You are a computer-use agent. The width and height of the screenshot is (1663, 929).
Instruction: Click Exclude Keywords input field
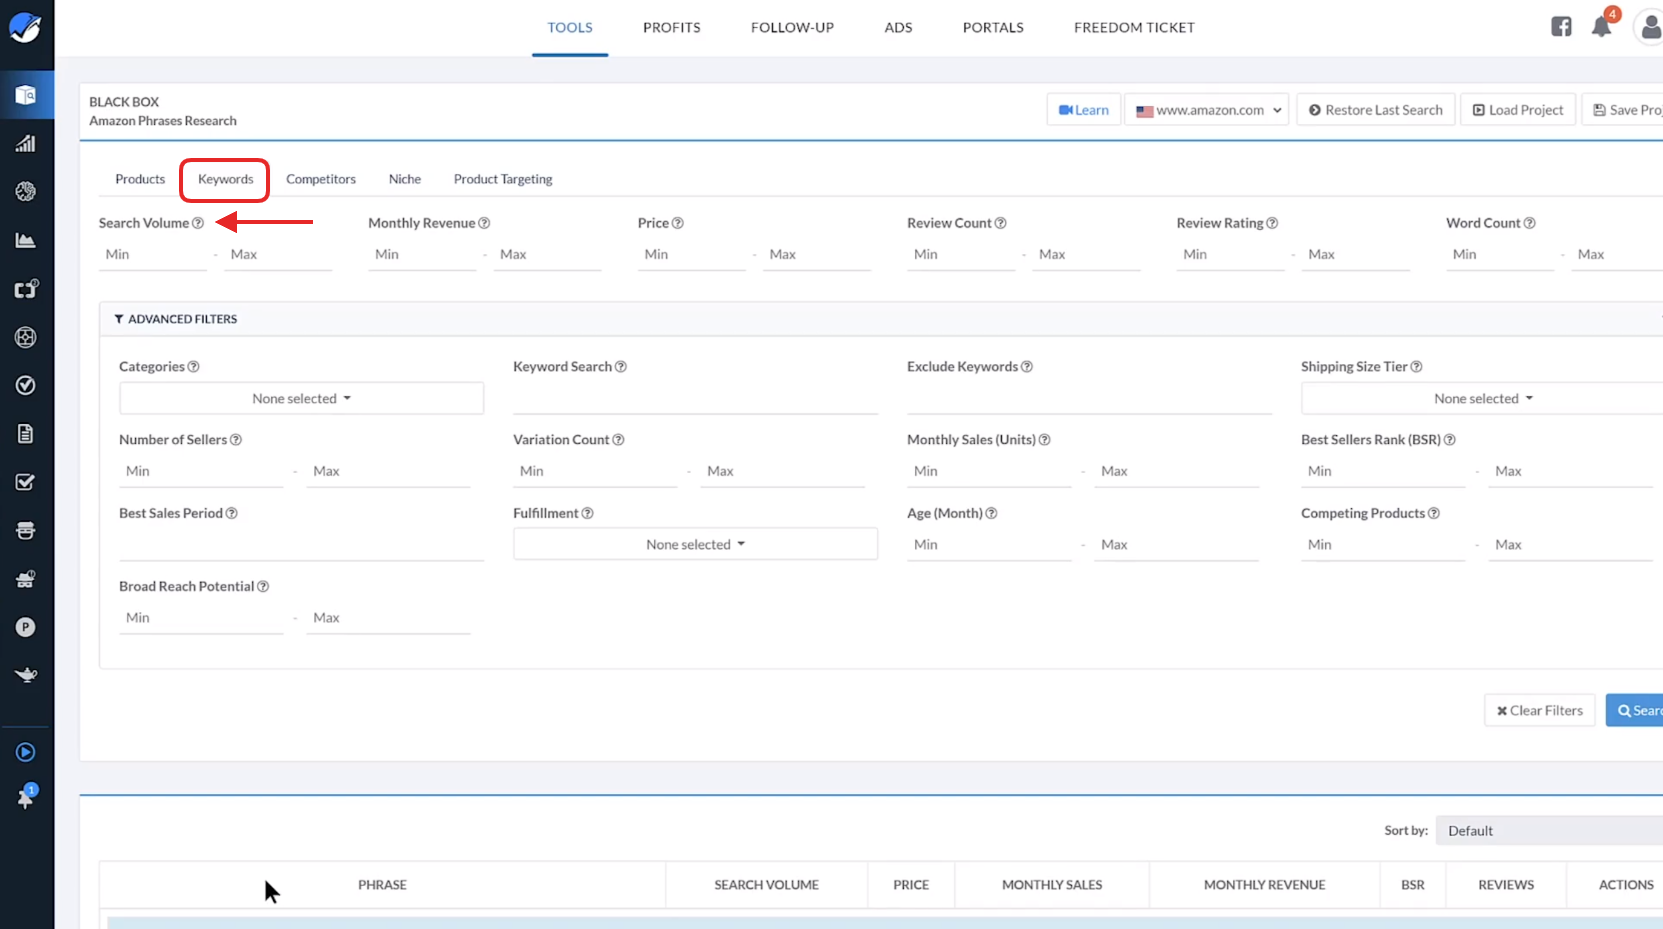[x=1089, y=399]
